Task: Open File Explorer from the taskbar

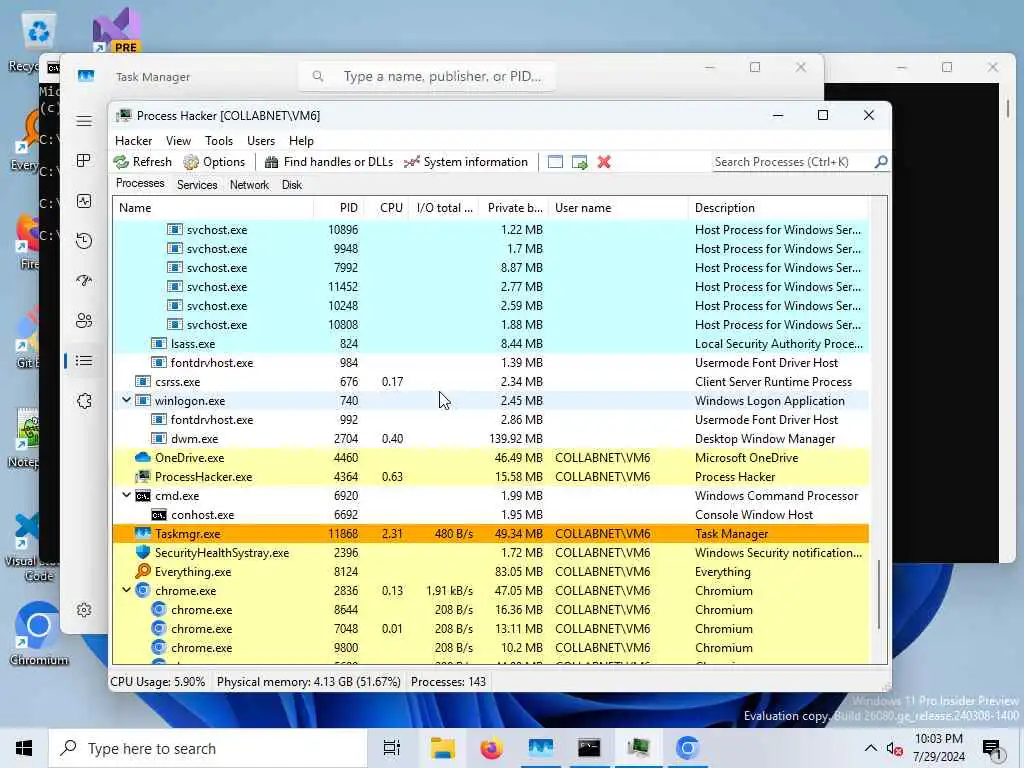Action: click(442, 748)
